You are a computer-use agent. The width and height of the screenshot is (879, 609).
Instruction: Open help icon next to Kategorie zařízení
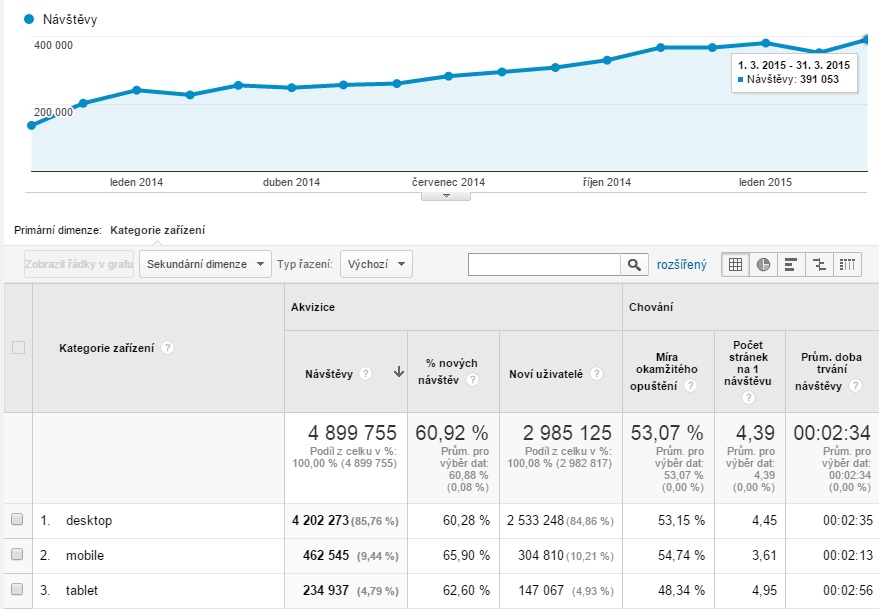pyautogui.click(x=167, y=348)
